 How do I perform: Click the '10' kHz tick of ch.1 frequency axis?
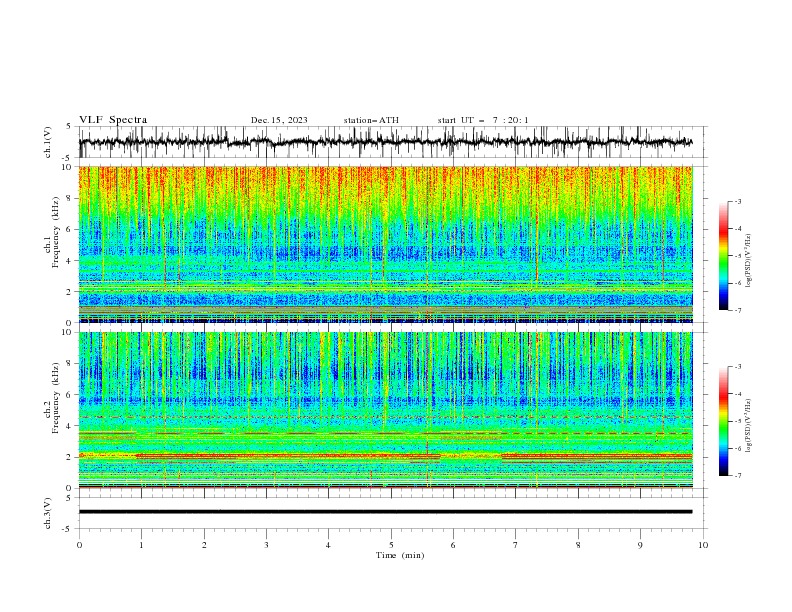[x=69, y=167]
